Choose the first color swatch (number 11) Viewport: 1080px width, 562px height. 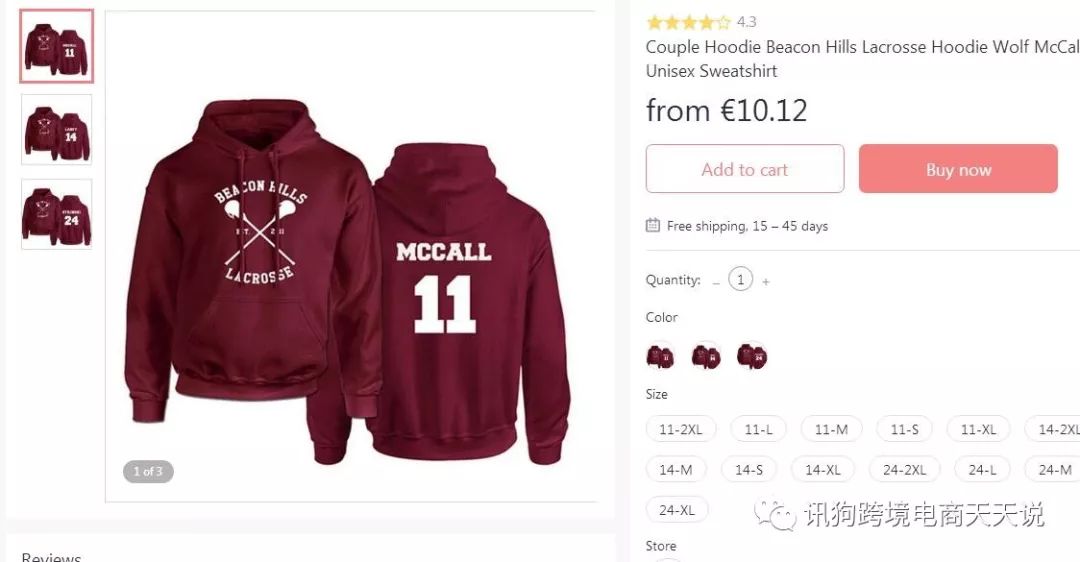tap(660, 356)
